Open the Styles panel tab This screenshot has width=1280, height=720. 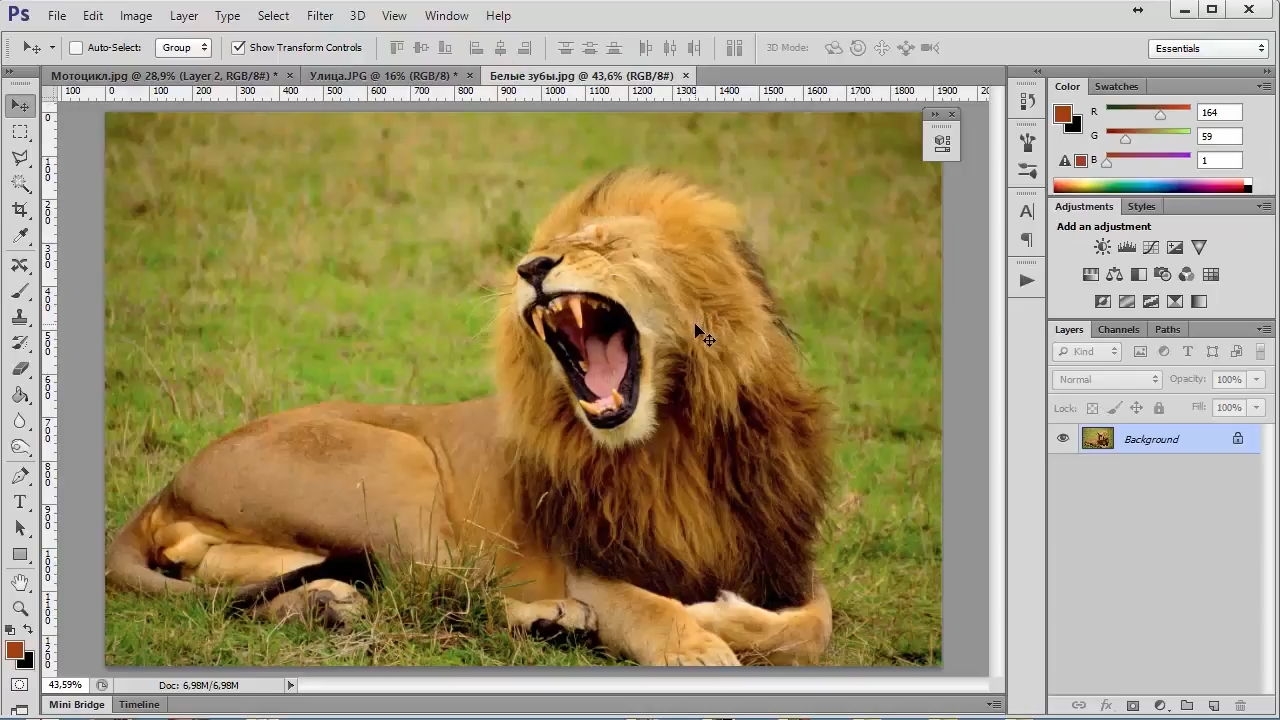[1141, 206]
